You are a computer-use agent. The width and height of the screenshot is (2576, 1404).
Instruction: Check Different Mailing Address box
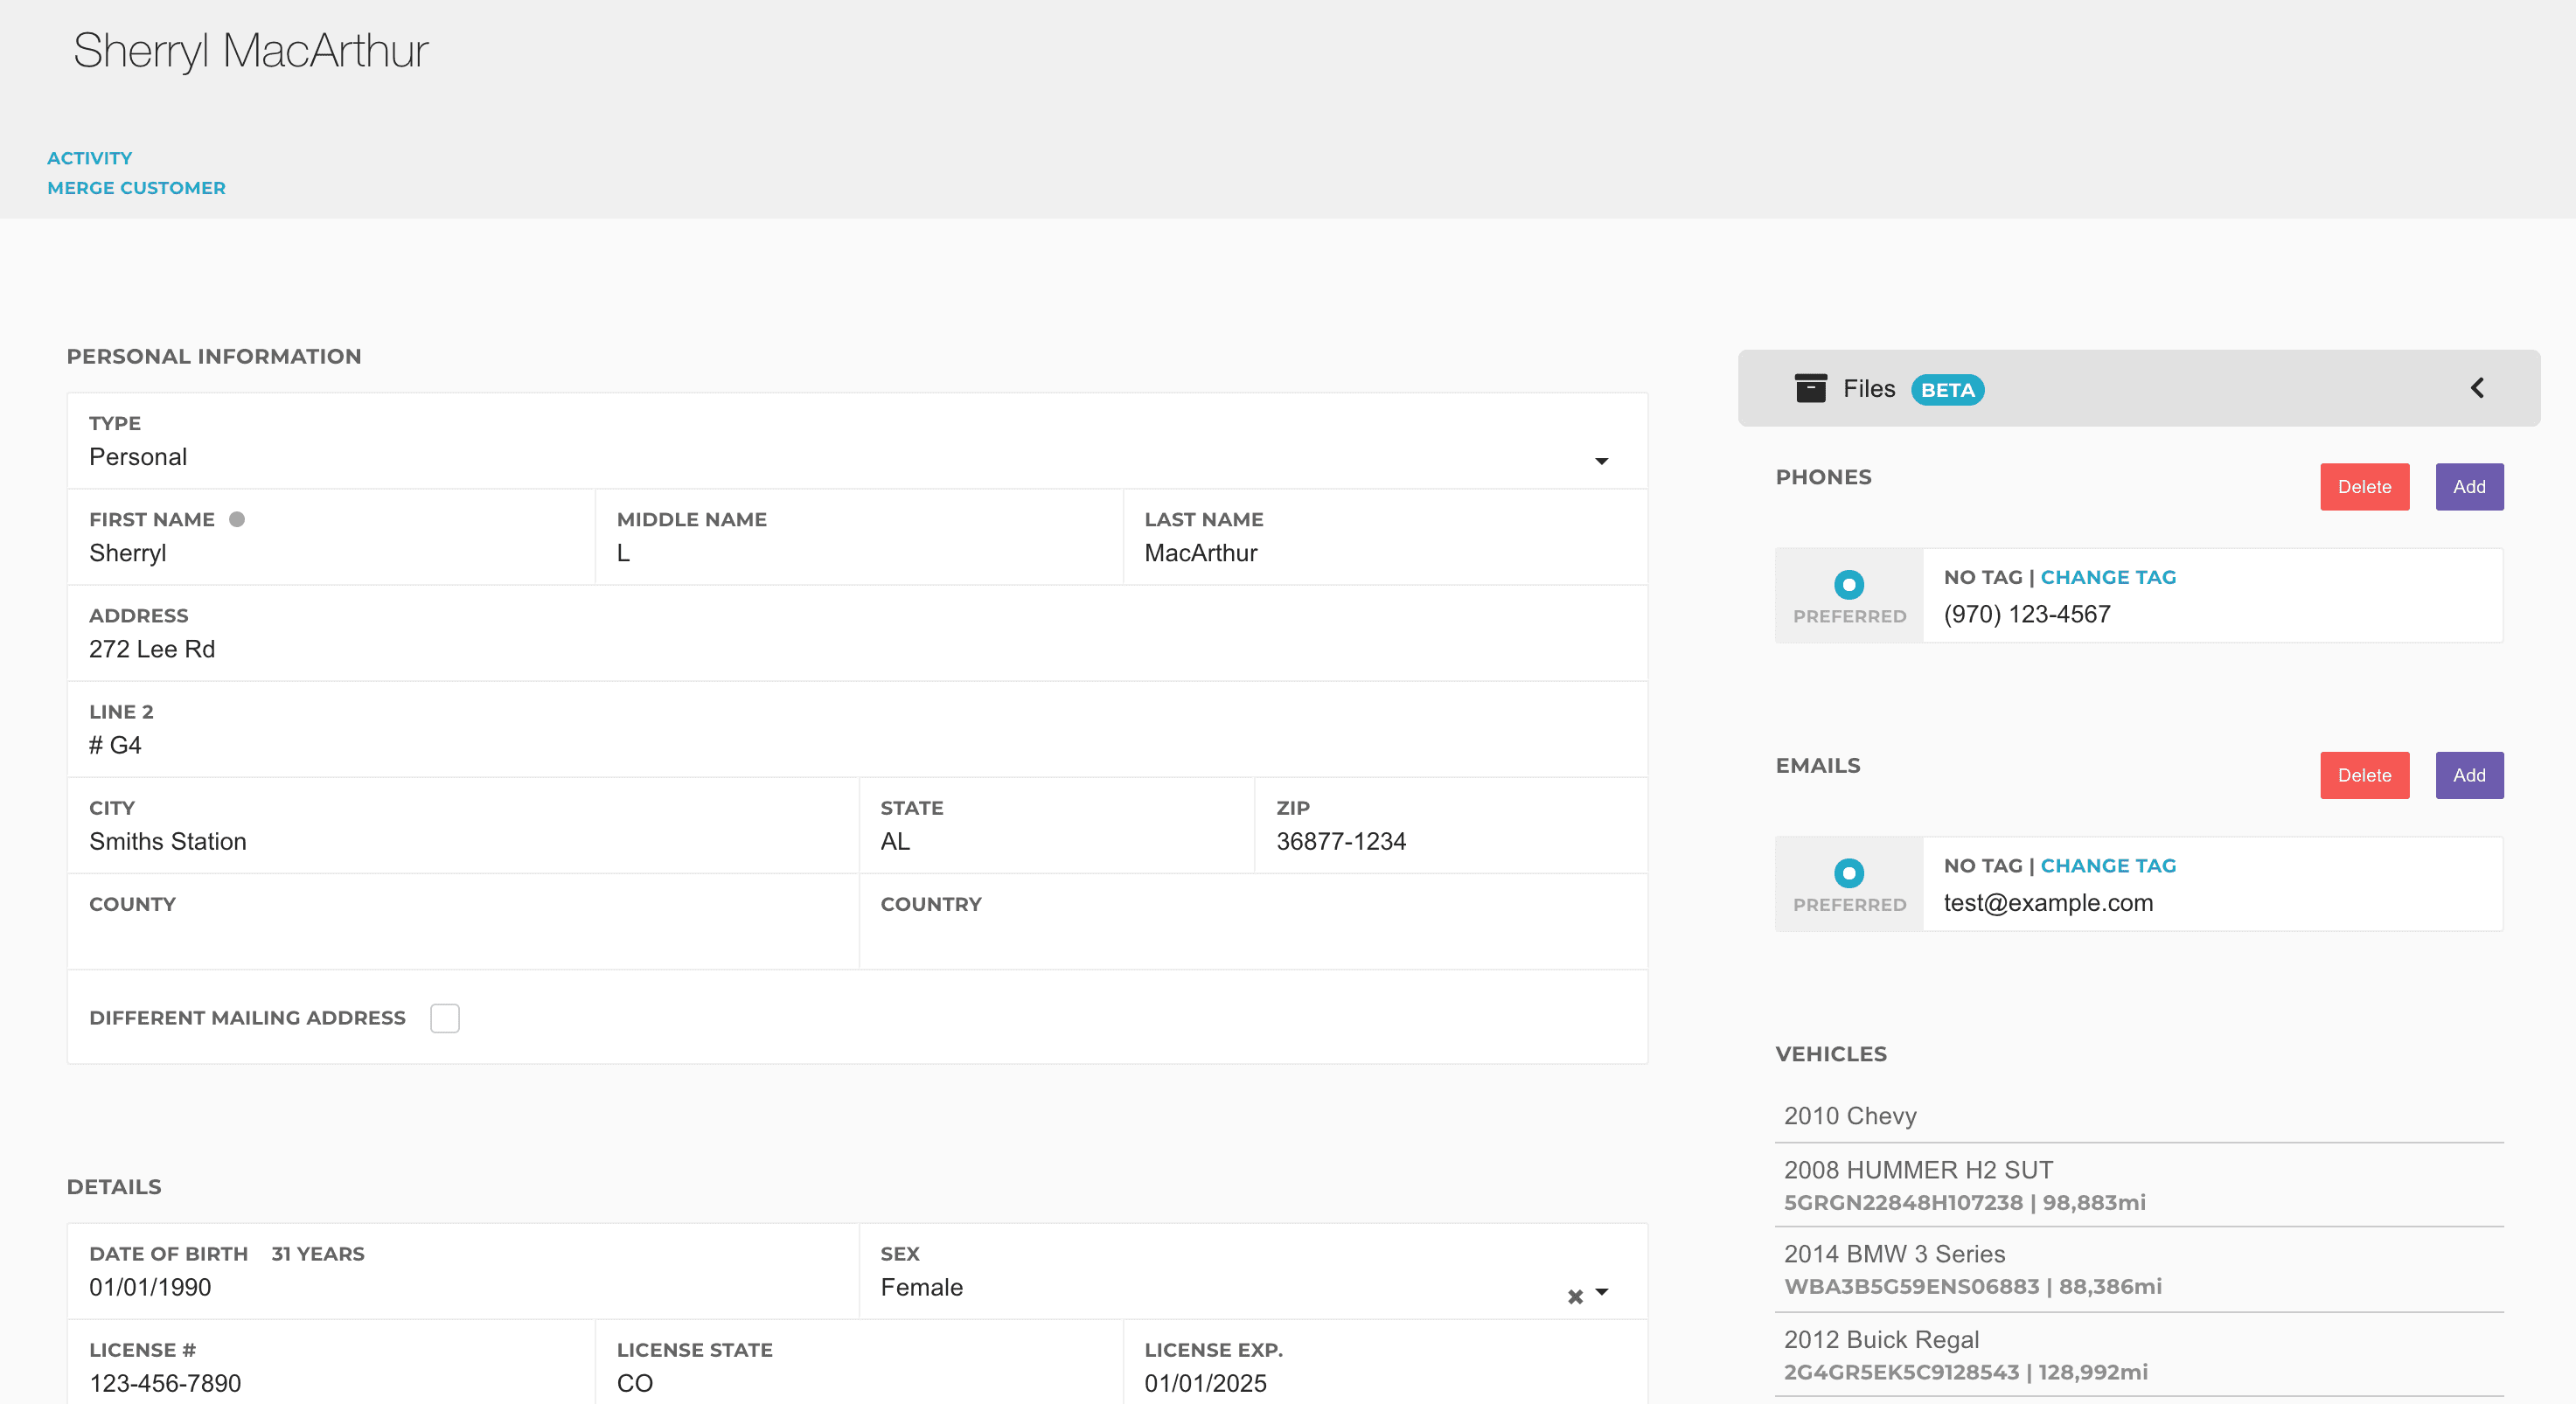tap(444, 1018)
